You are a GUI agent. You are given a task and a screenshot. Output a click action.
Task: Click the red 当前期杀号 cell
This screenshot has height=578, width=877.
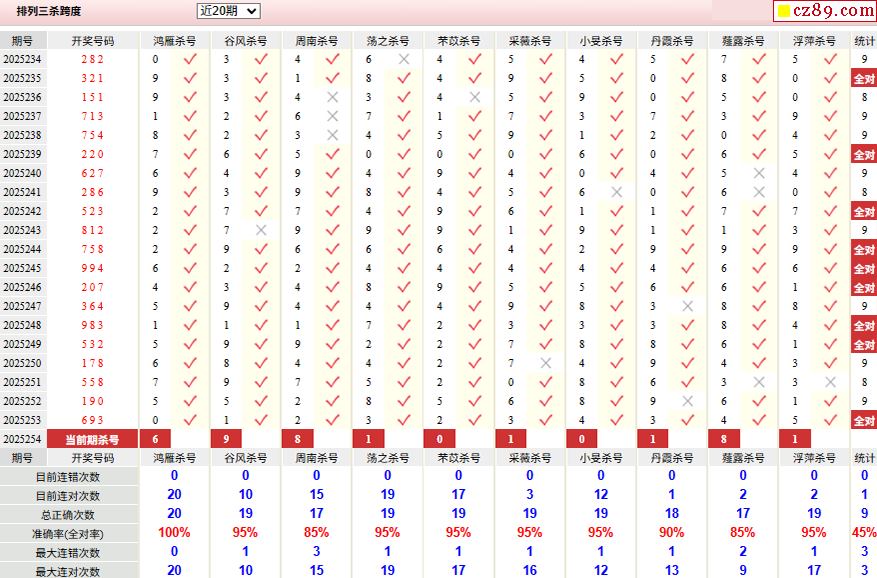point(92,439)
